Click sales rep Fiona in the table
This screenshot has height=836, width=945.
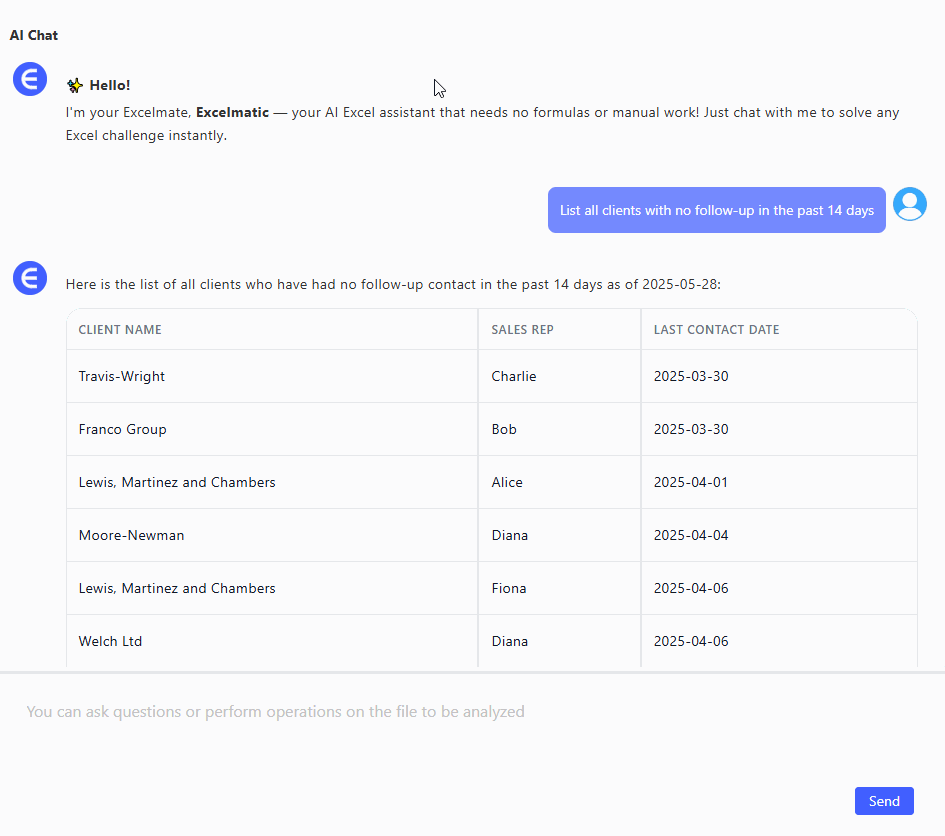tap(509, 588)
